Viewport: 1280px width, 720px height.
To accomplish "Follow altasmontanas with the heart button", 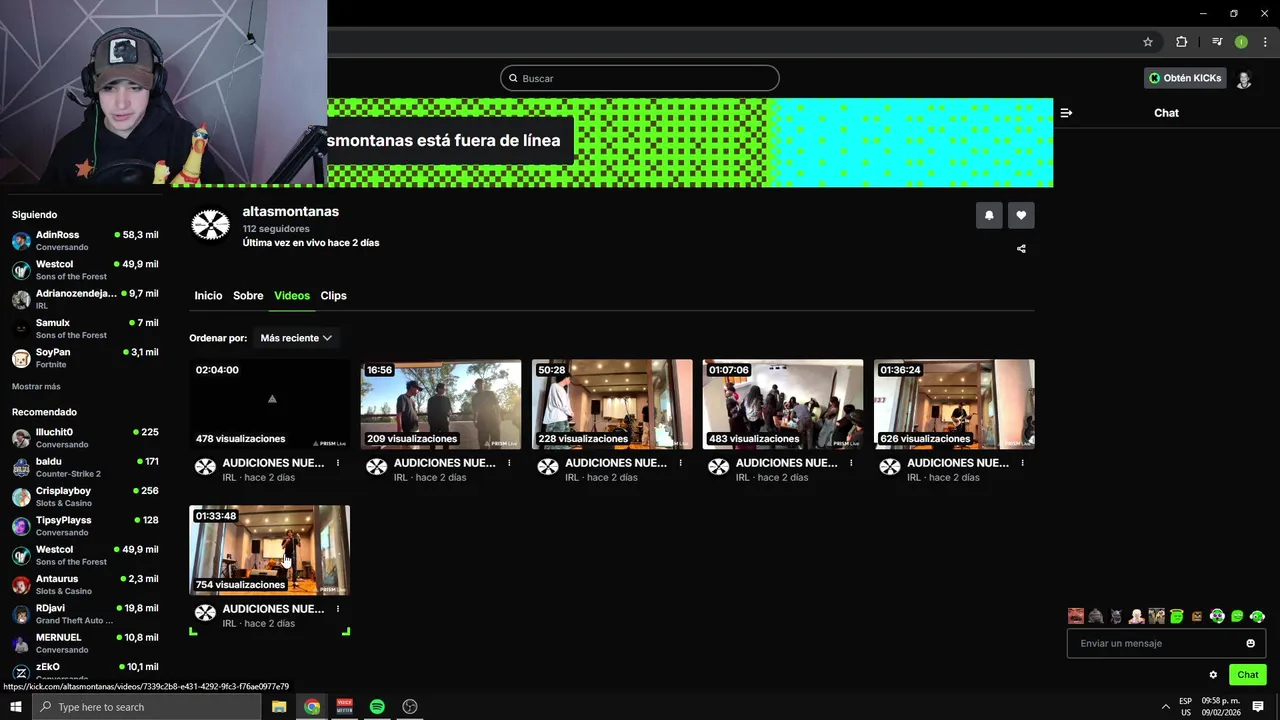I will tap(1021, 215).
